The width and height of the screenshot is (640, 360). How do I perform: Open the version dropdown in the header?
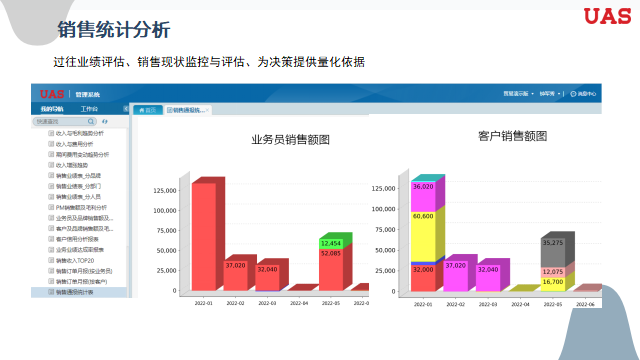coord(518,93)
